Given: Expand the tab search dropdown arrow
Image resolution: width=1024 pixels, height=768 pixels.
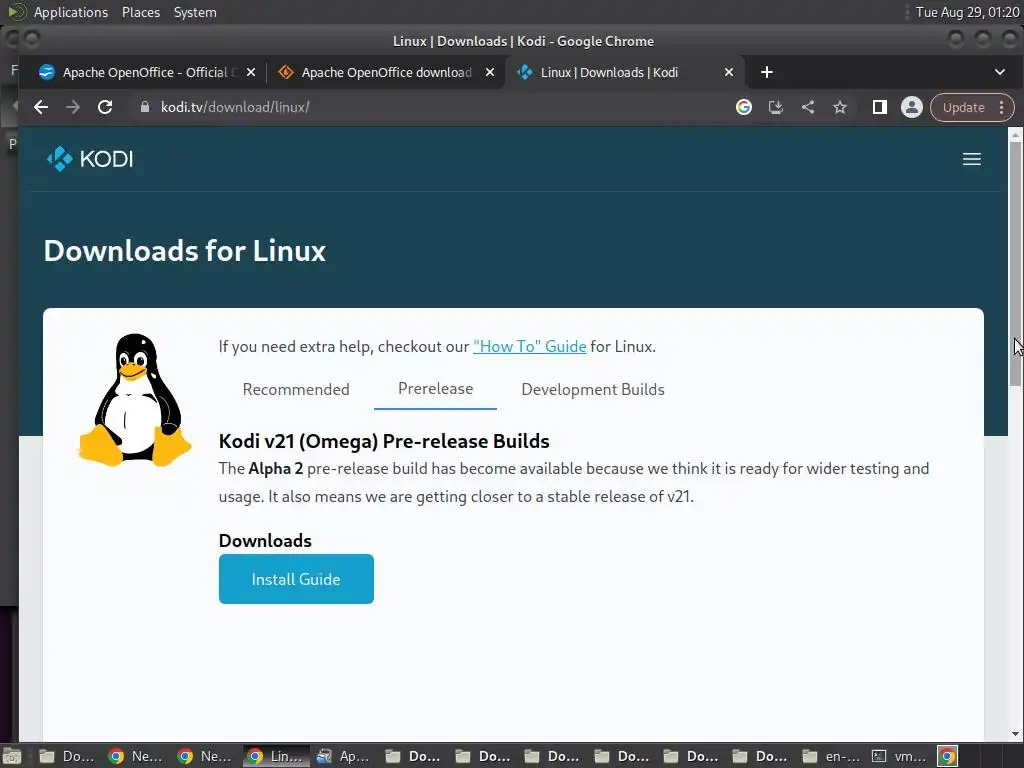Looking at the screenshot, I should pos(999,72).
